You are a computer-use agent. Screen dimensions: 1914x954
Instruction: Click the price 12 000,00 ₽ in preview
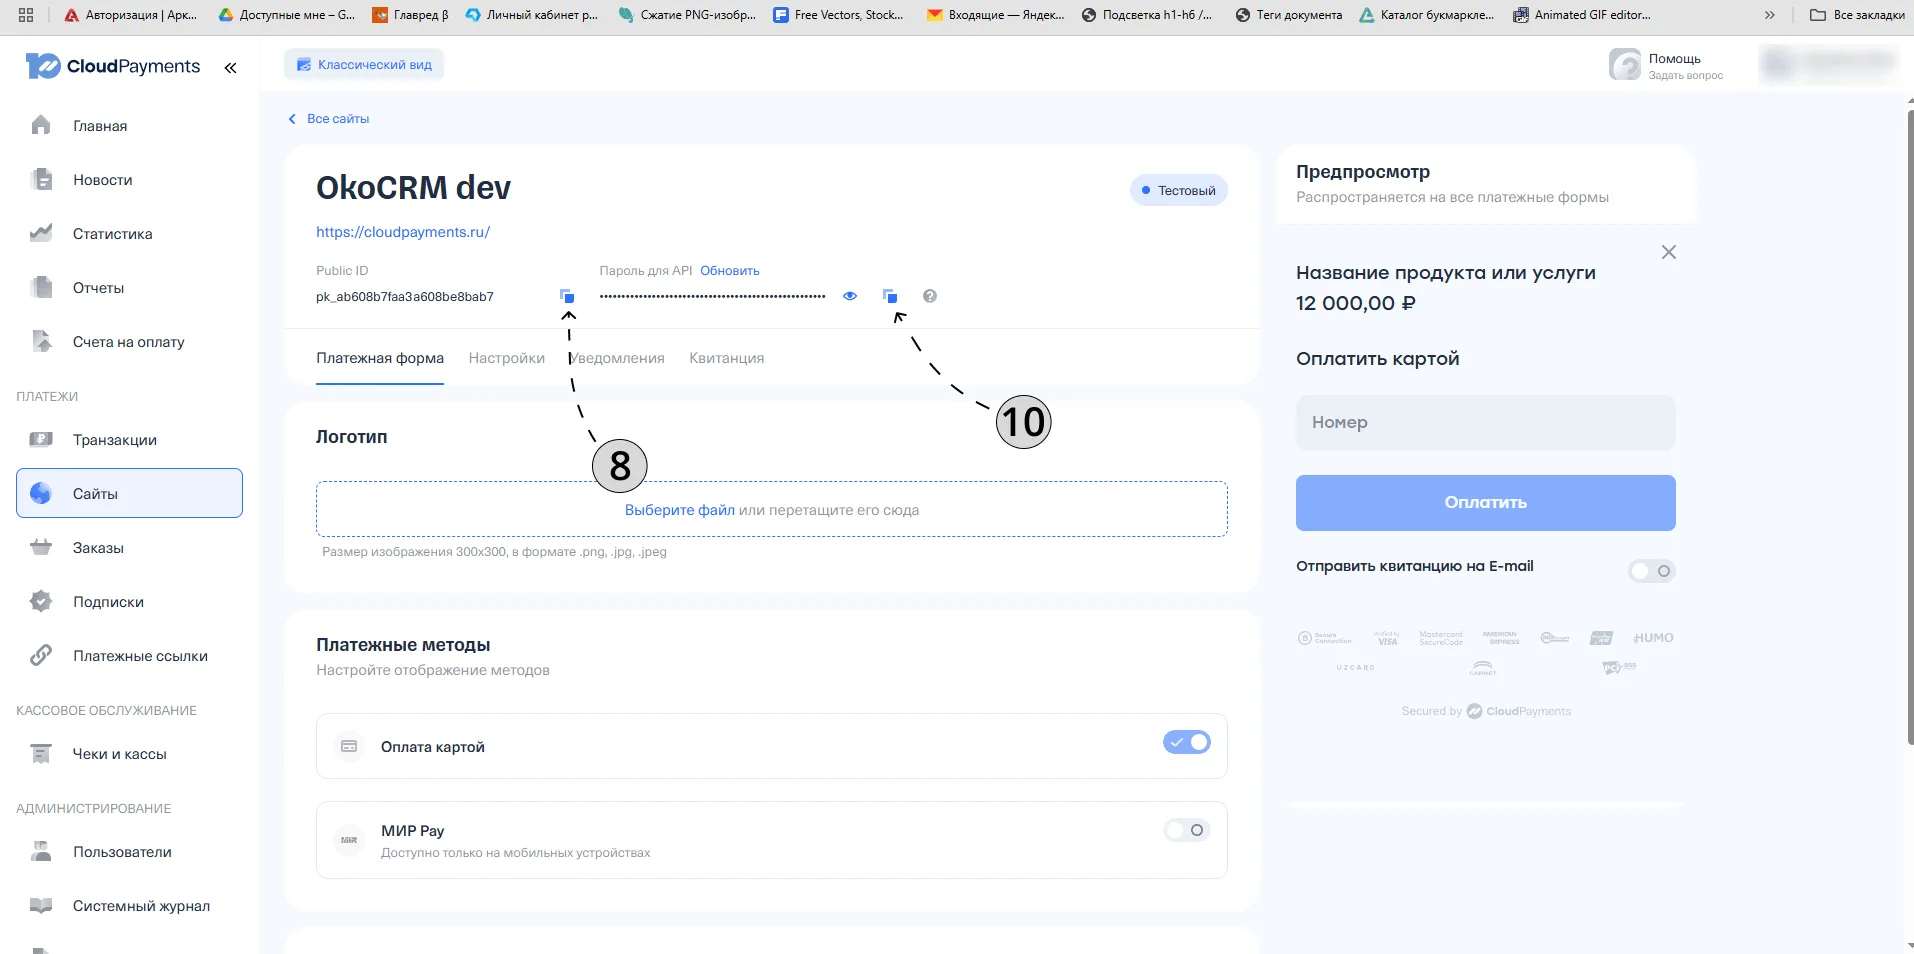pos(1356,303)
